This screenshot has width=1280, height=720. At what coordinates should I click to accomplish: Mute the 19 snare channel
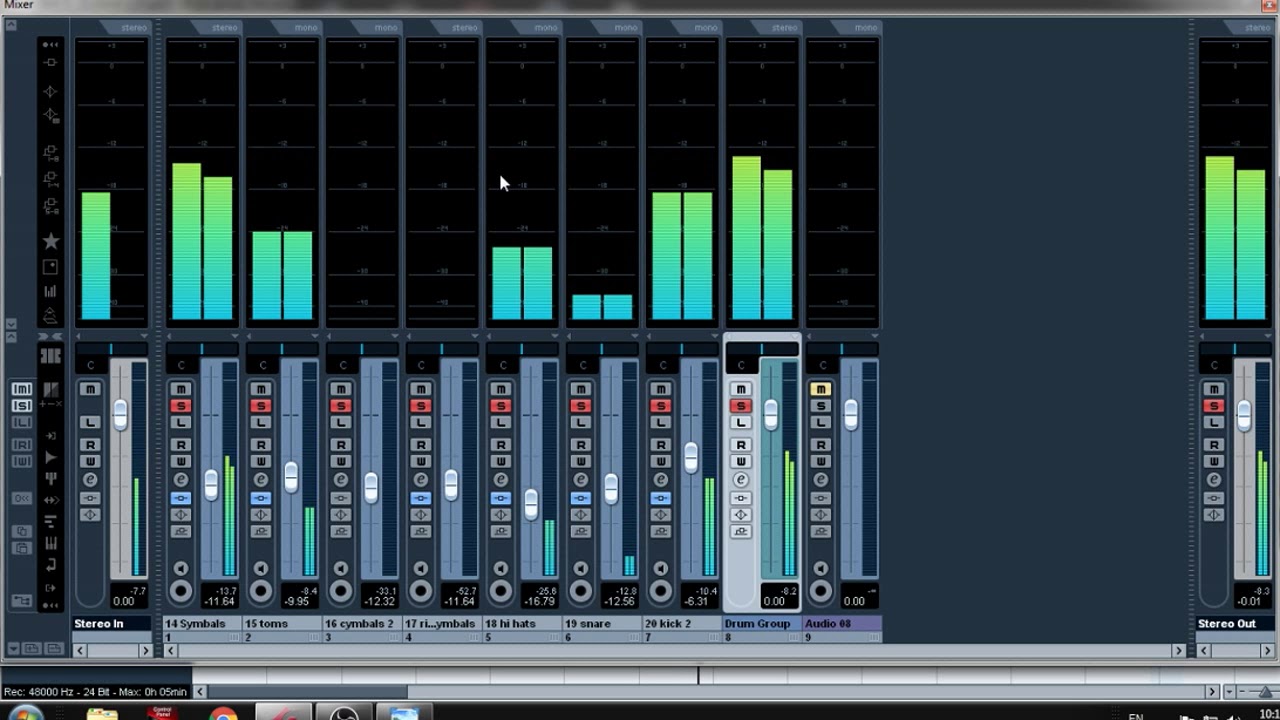click(x=580, y=389)
